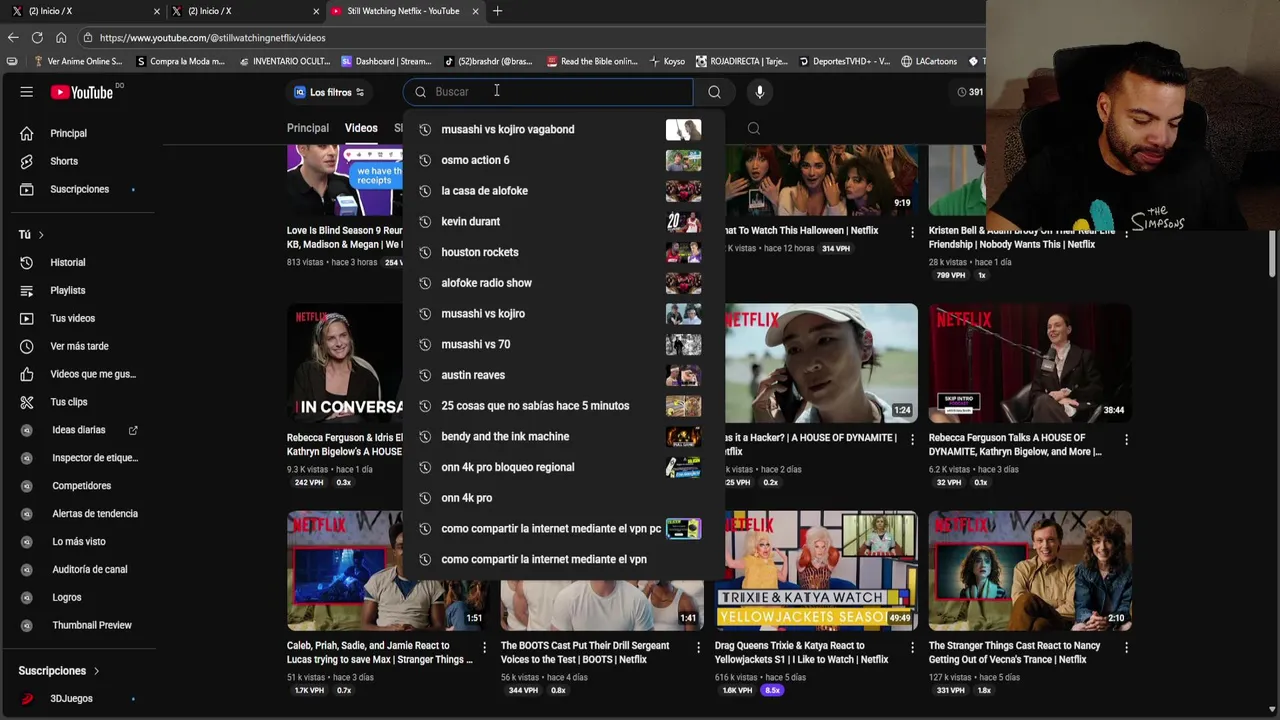Click the browser address bar URL
1280x720 pixels.
(213, 38)
